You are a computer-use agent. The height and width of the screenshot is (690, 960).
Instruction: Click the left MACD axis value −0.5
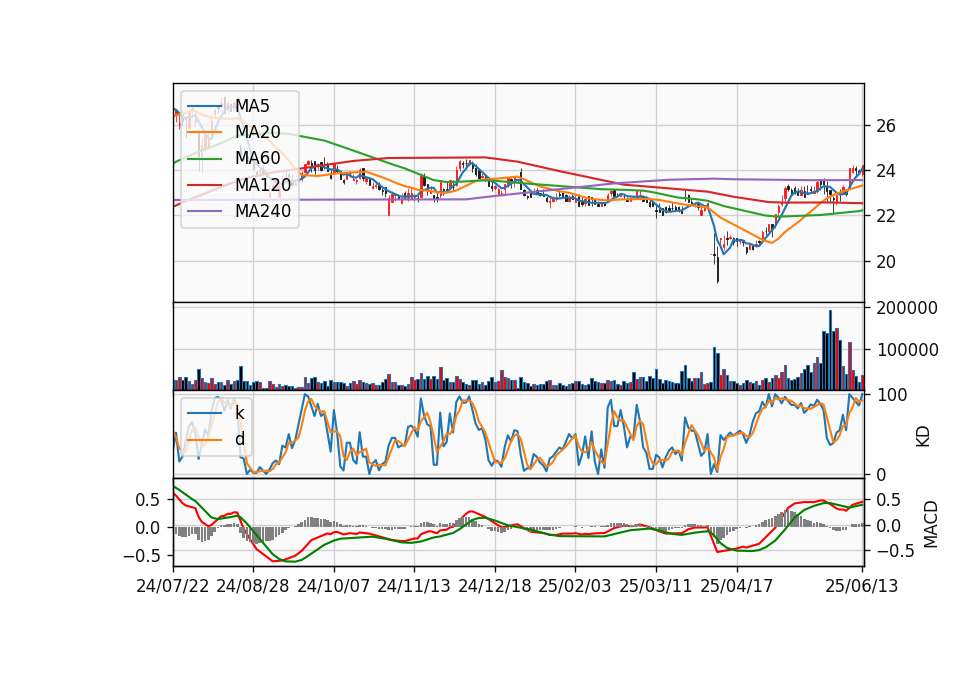point(142,556)
